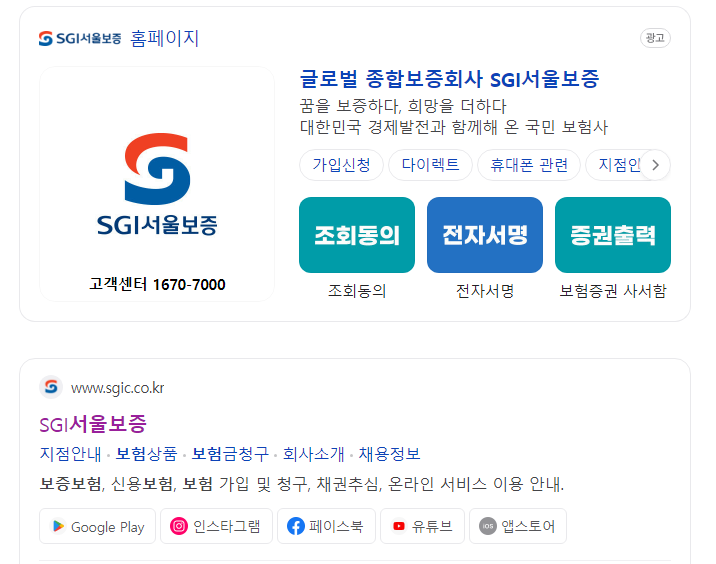Open the 페이스북 social link
The width and height of the screenshot is (716, 564).
[326, 526]
